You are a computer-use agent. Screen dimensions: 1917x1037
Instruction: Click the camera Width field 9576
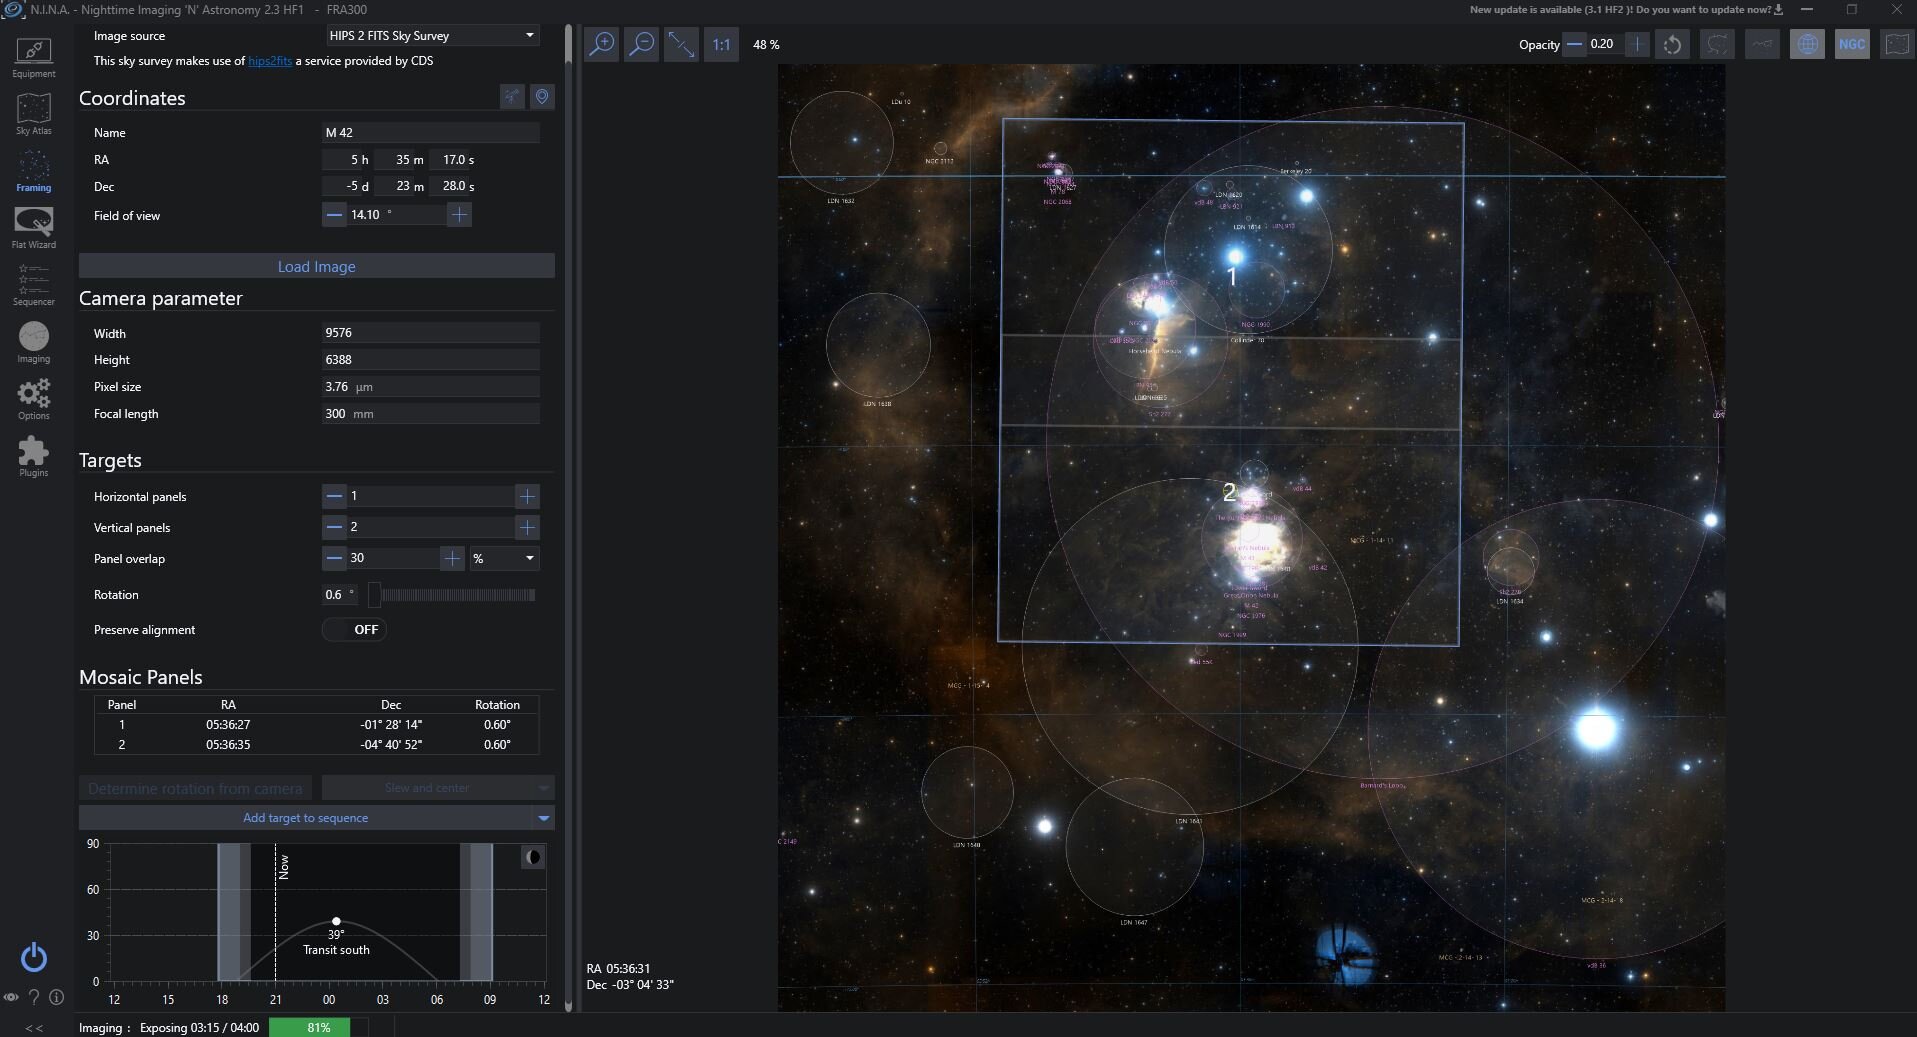point(431,332)
